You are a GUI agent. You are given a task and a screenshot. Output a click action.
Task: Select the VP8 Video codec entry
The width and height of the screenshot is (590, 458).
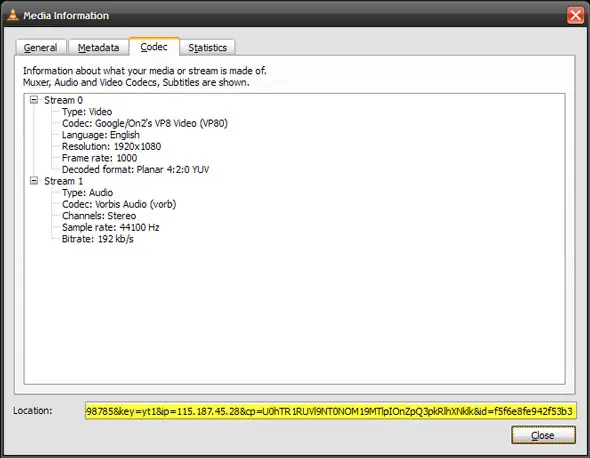point(145,123)
